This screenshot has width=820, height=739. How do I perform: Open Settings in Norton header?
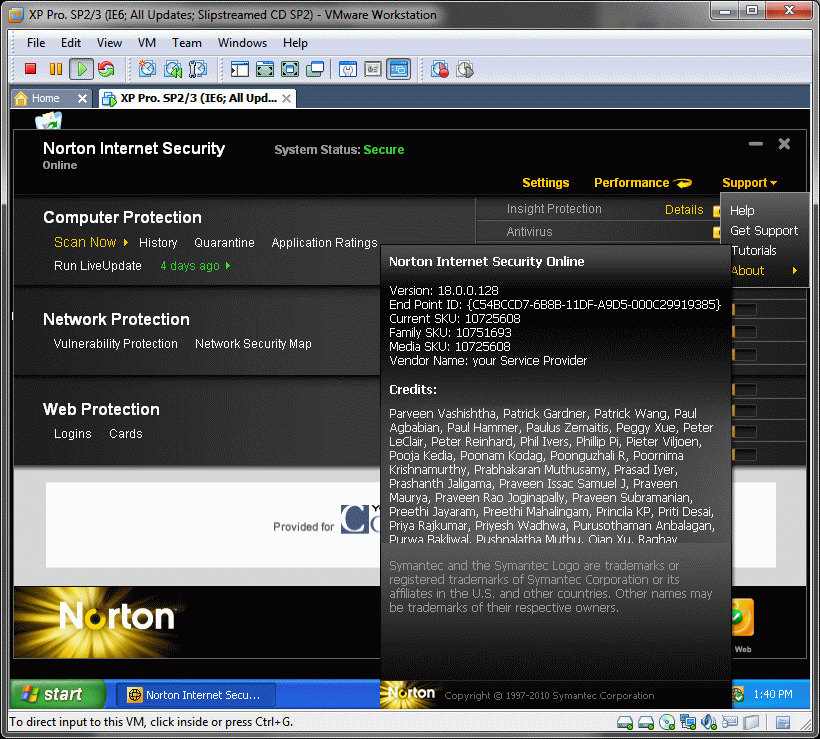(545, 183)
